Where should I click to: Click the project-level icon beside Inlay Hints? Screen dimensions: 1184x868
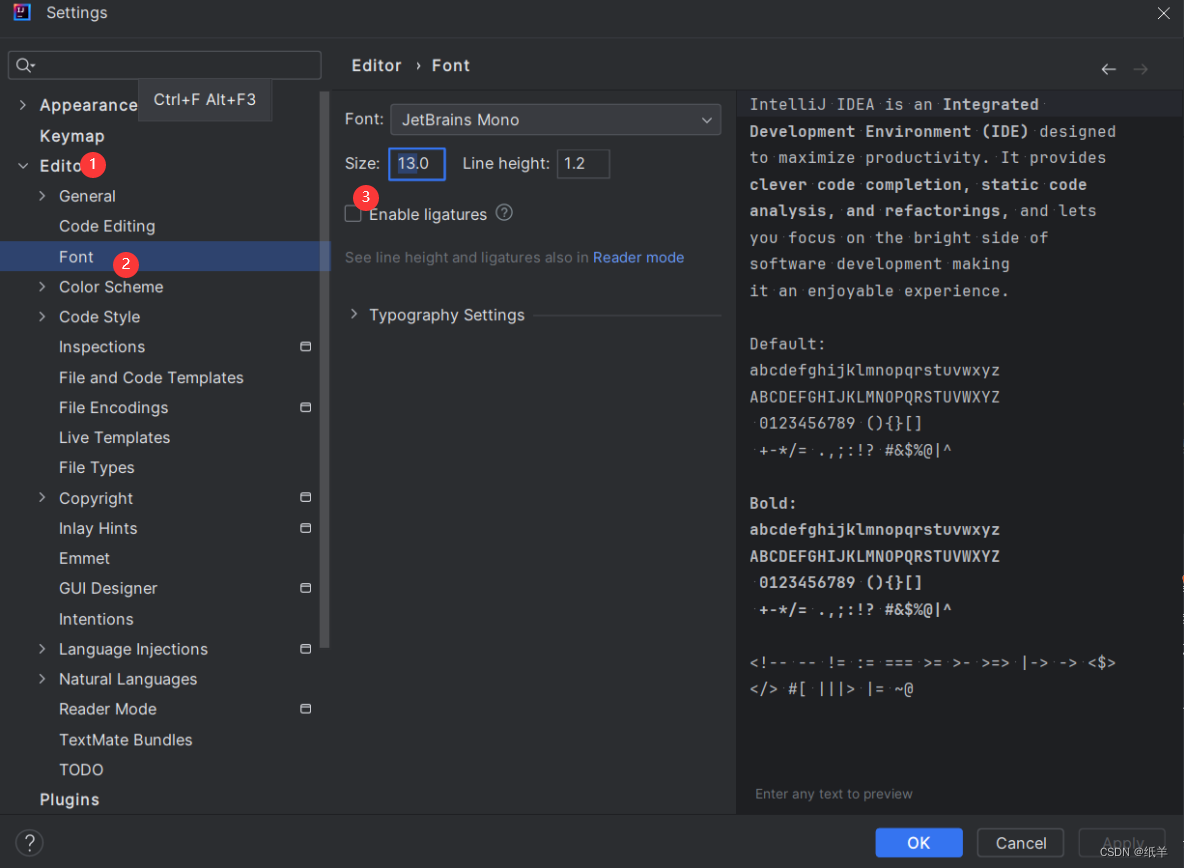pyautogui.click(x=305, y=528)
